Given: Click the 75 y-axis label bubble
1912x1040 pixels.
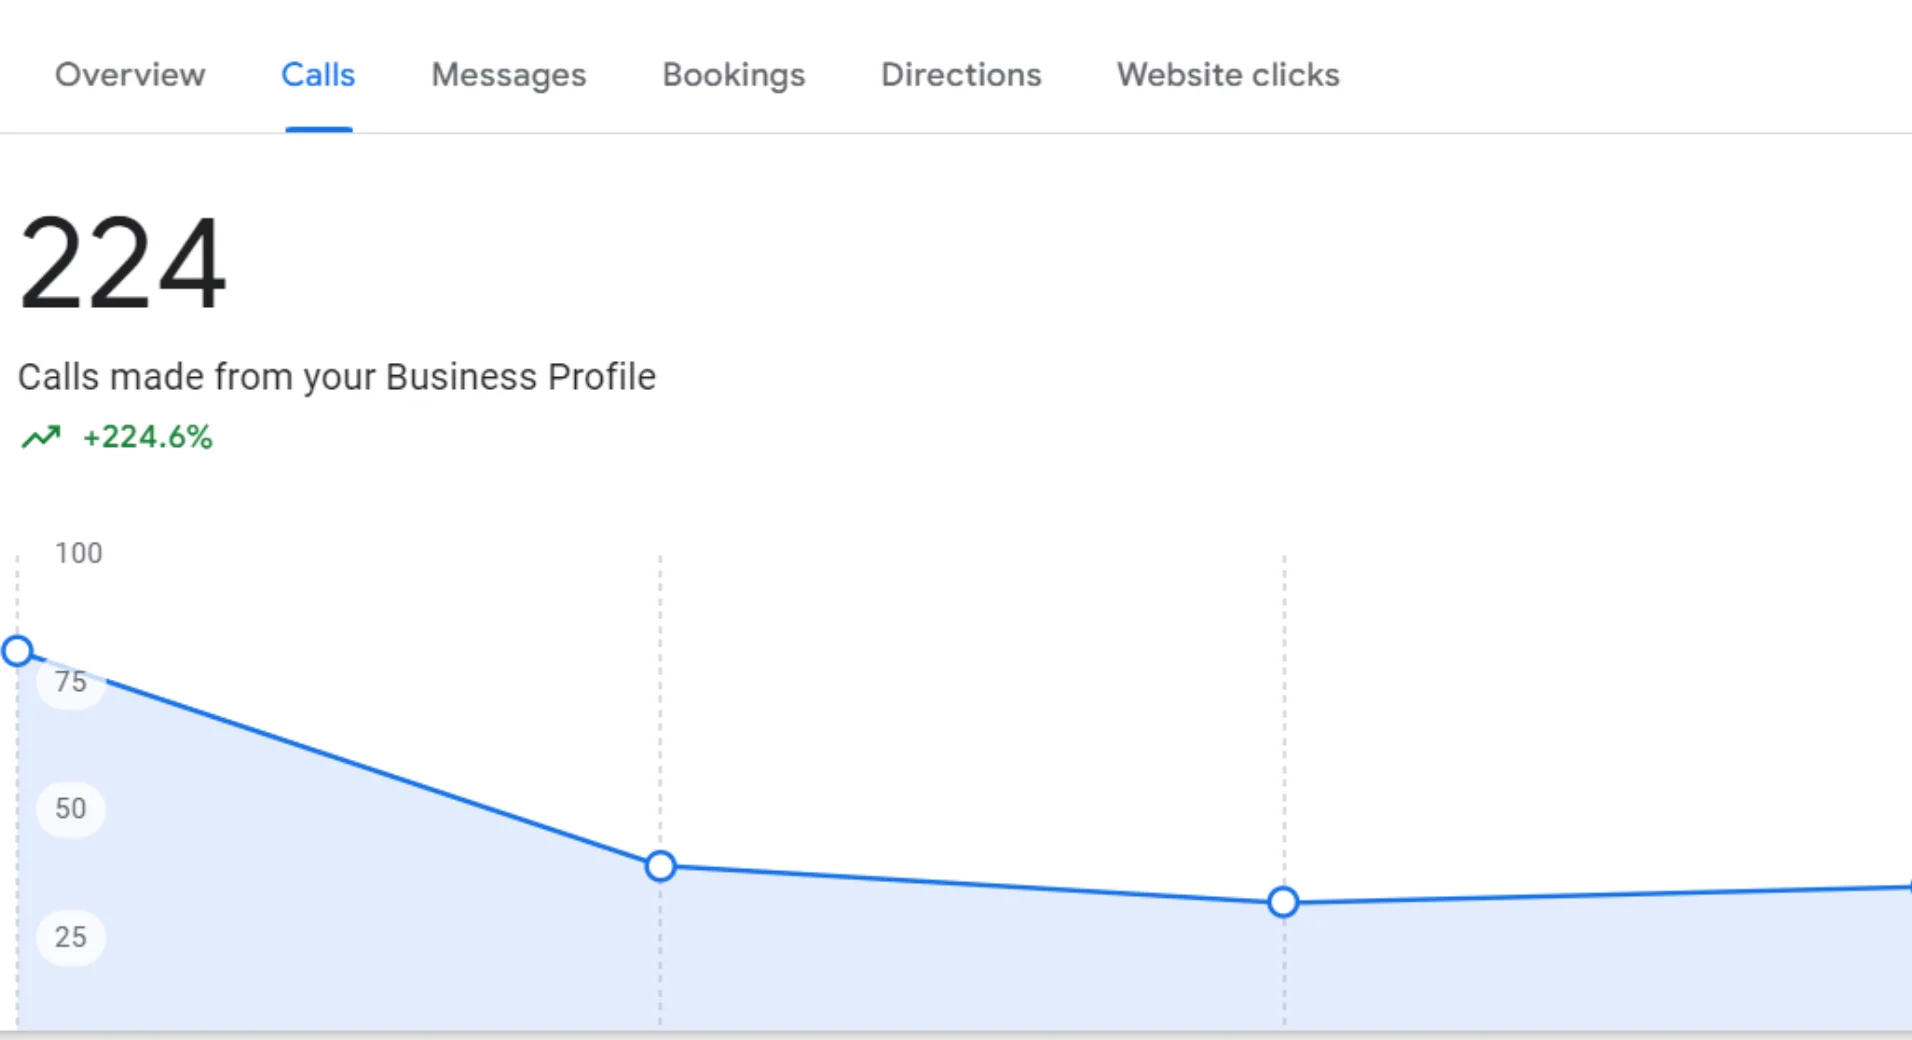Looking at the screenshot, I should (x=70, y=682).
